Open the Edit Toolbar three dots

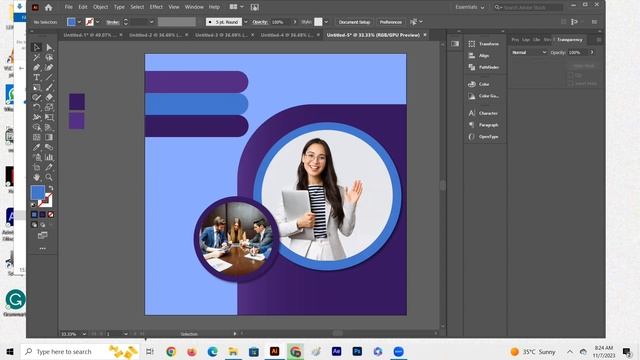tap(42, 248)
